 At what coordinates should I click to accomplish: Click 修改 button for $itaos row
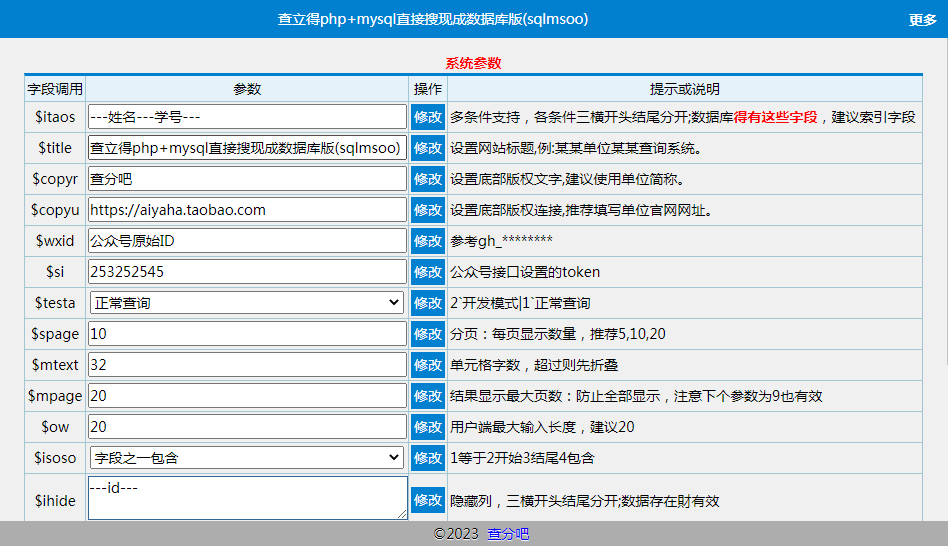428,117
